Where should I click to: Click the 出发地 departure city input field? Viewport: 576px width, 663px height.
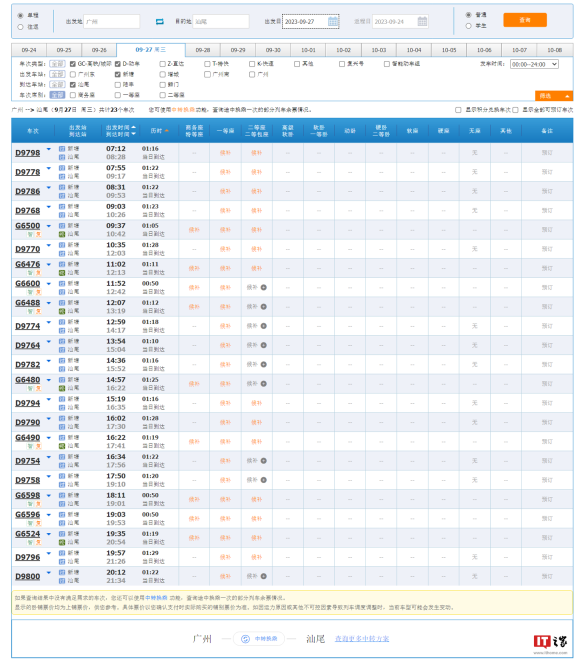tap(112, 22)
